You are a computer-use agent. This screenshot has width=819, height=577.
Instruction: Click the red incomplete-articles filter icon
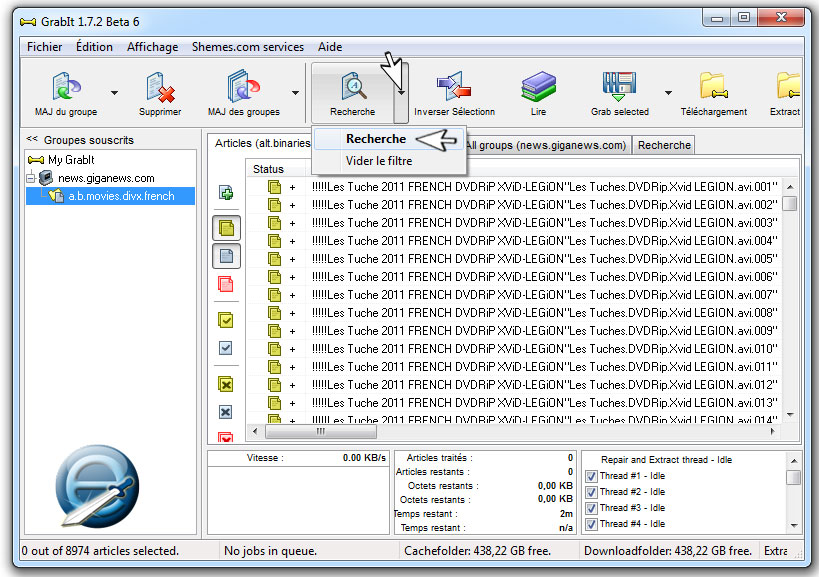pos(226,285)
